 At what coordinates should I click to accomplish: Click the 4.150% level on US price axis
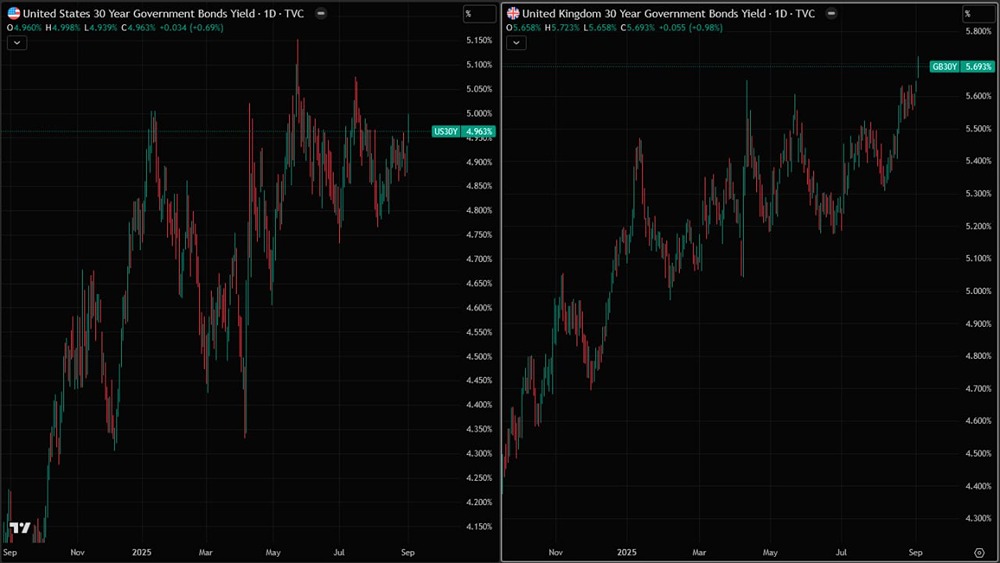tap(479, 527)
